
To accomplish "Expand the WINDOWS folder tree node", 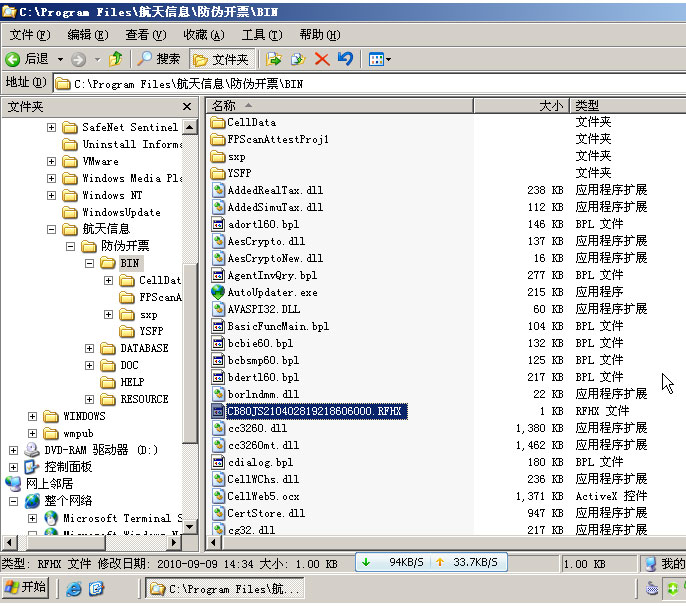I will [x=33, y=416].
